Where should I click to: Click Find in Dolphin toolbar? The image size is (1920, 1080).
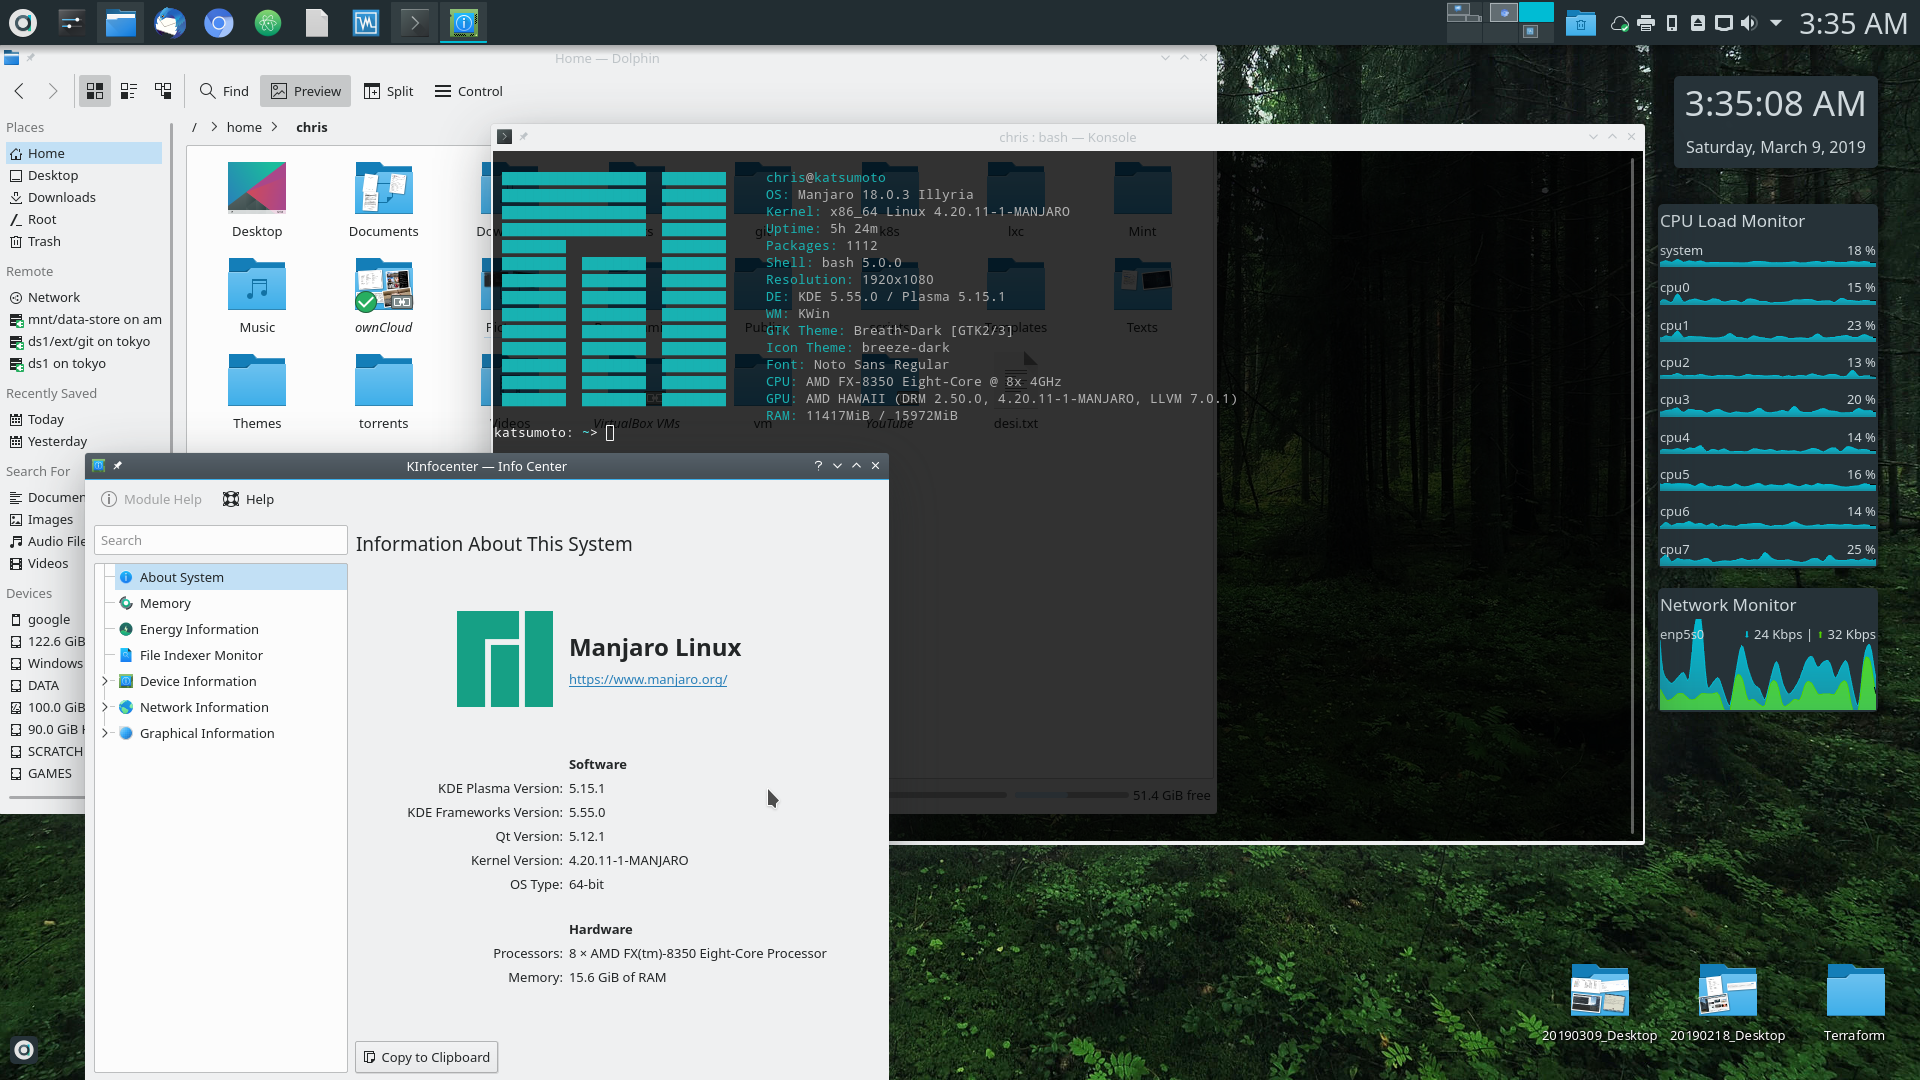[x=224, y=91]
